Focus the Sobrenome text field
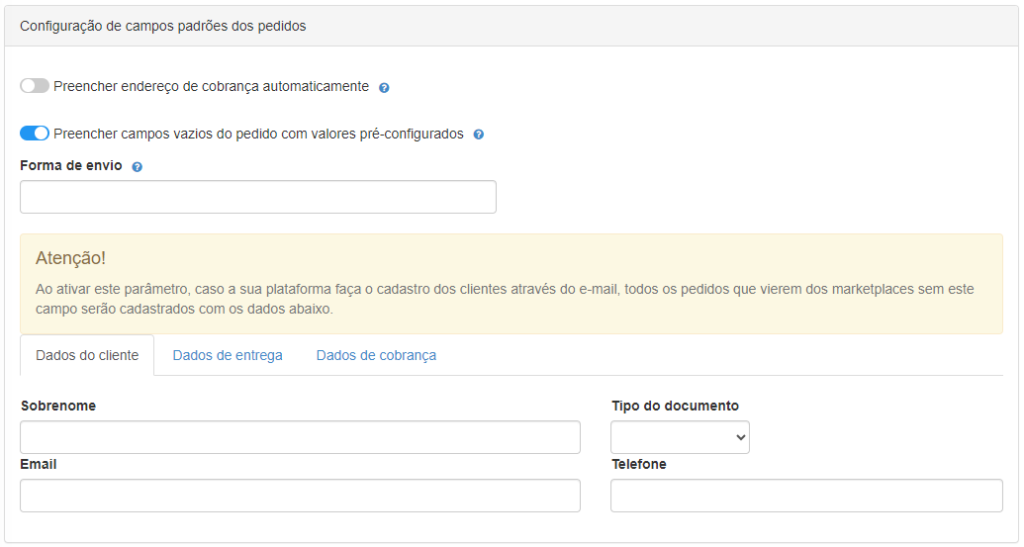 300,437
